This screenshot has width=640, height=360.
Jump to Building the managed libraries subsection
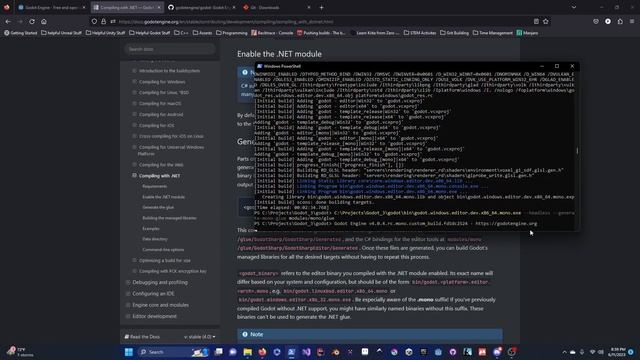coord(169,218)
